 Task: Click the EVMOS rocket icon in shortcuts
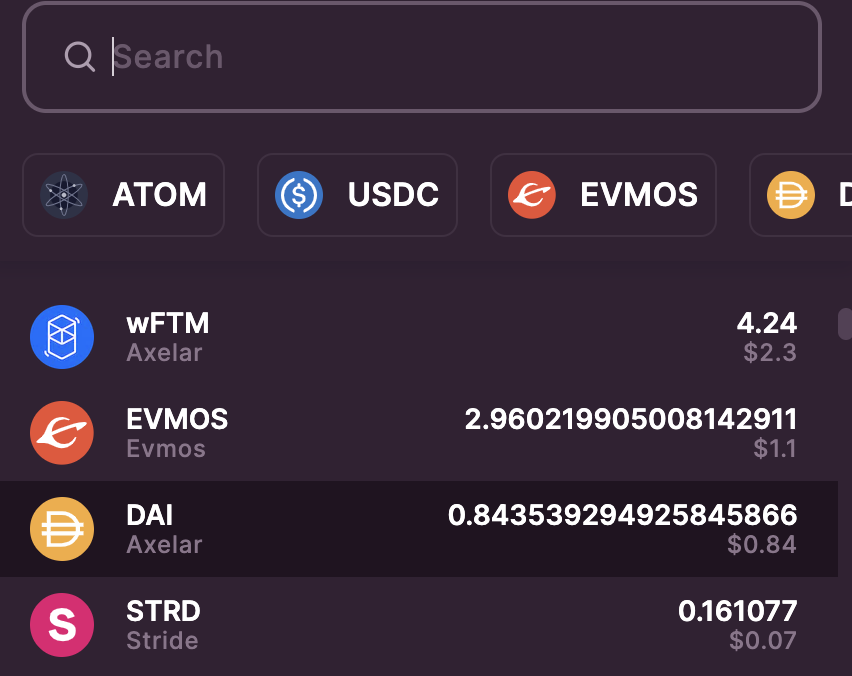pyautogui.click(x=532, y=194)
